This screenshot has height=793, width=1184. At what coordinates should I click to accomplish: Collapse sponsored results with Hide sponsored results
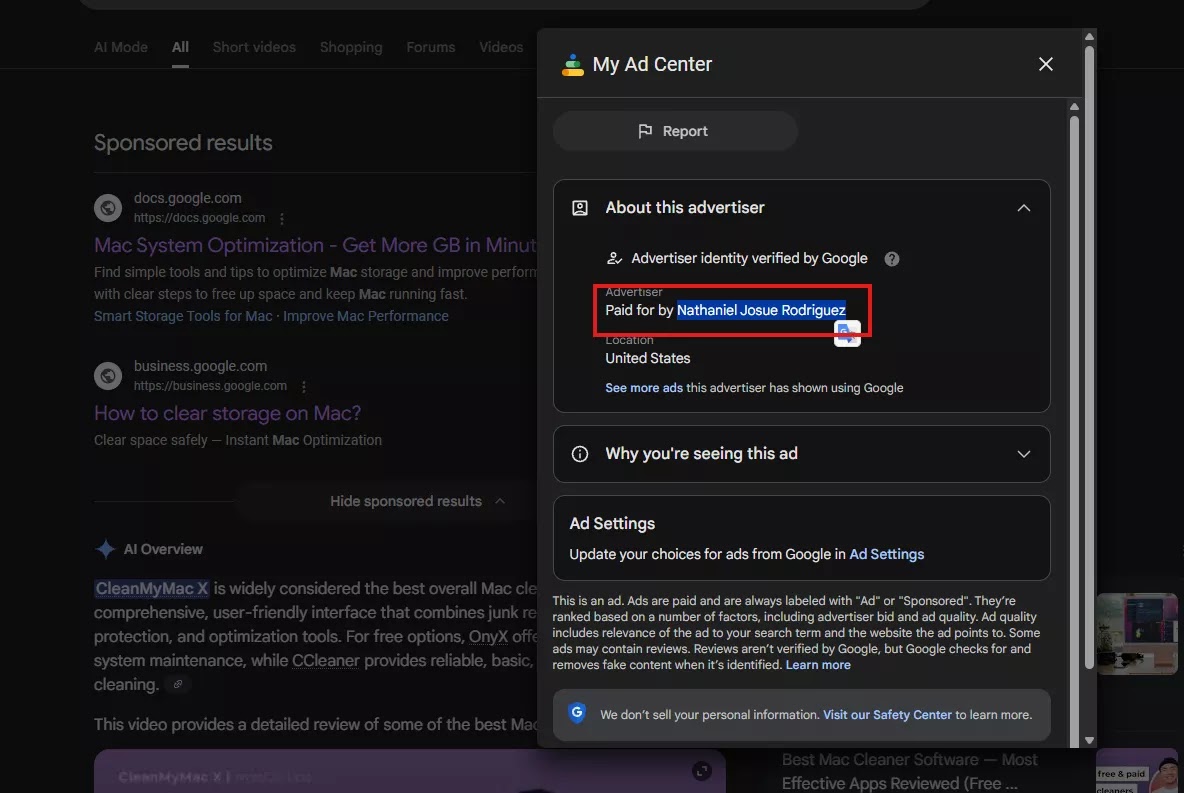pos(405,500)
